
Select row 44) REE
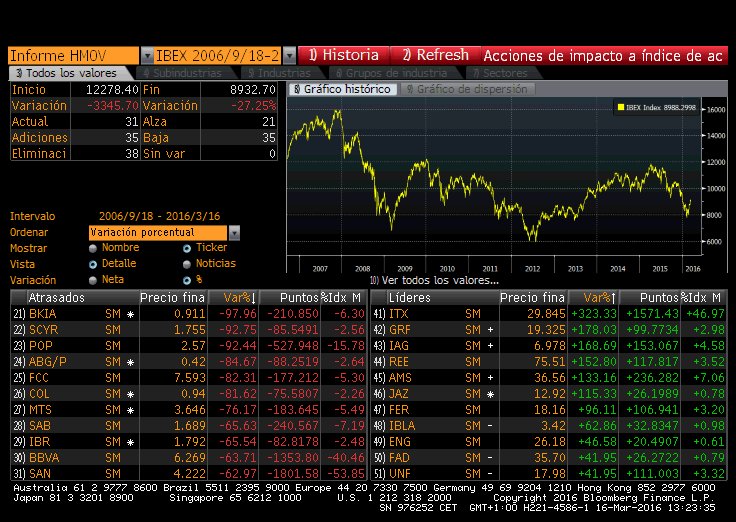tap(549, 361)
